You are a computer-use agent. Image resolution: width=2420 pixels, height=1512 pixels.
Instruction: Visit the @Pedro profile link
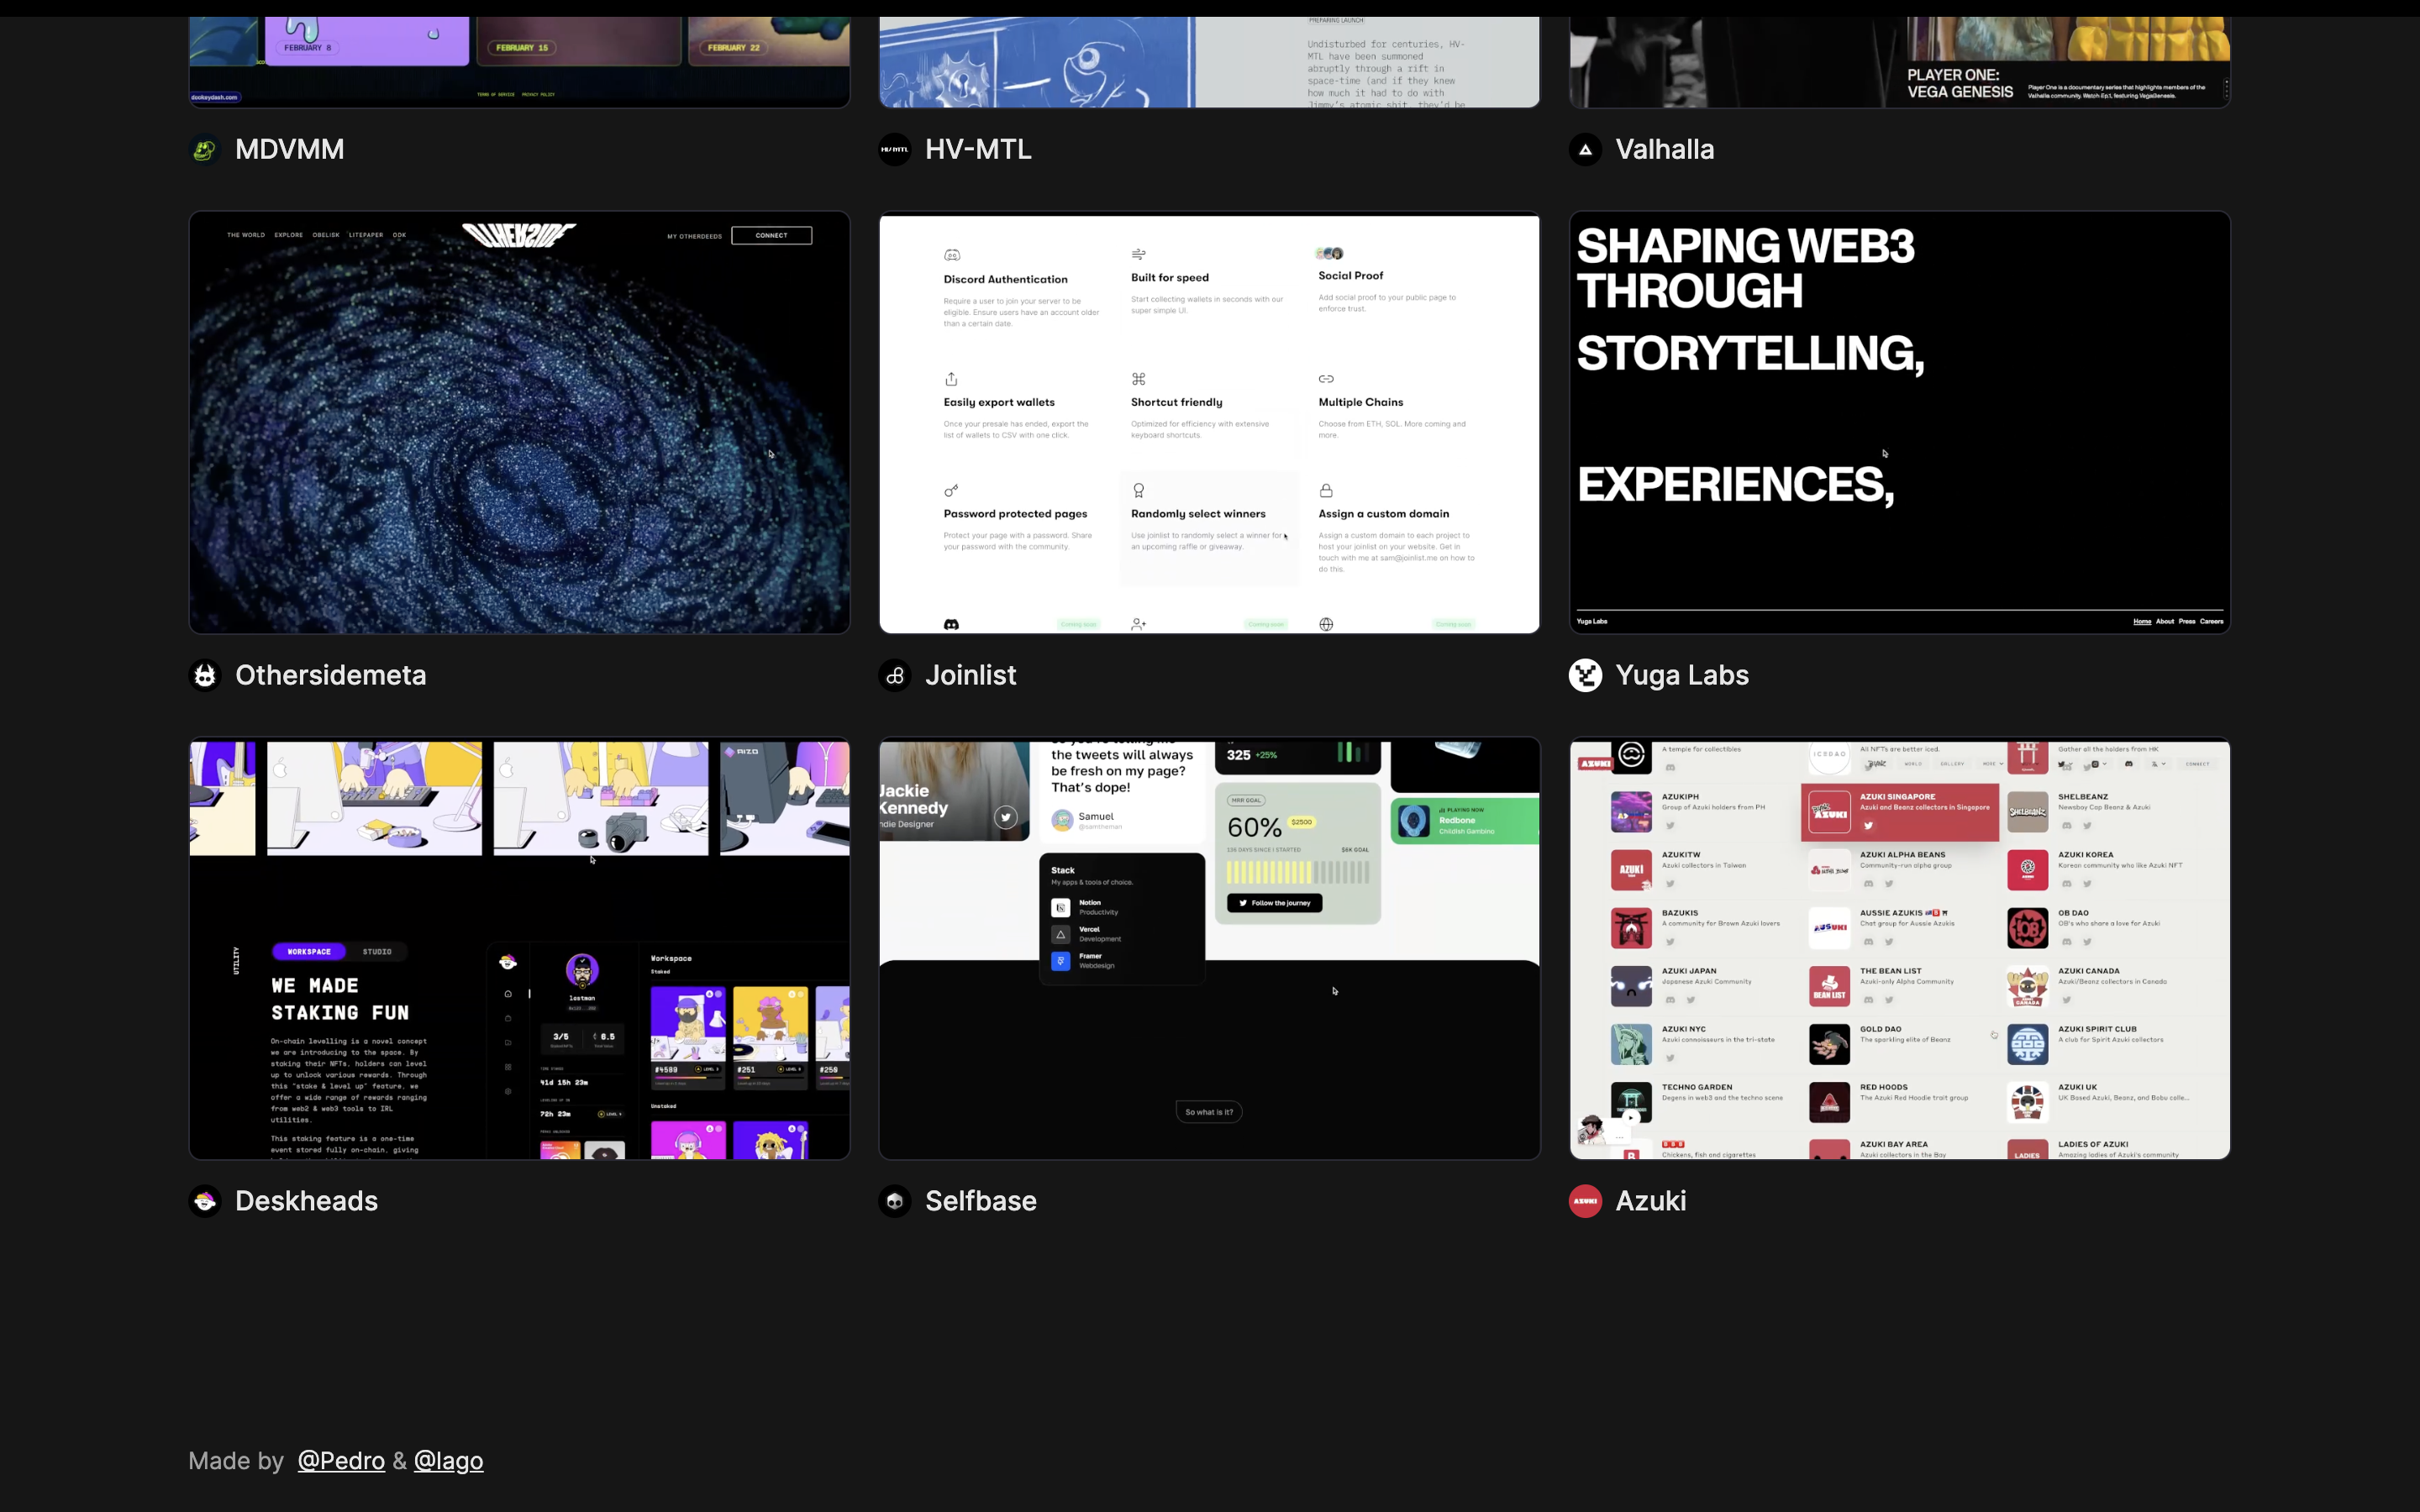click(341, 1461)
